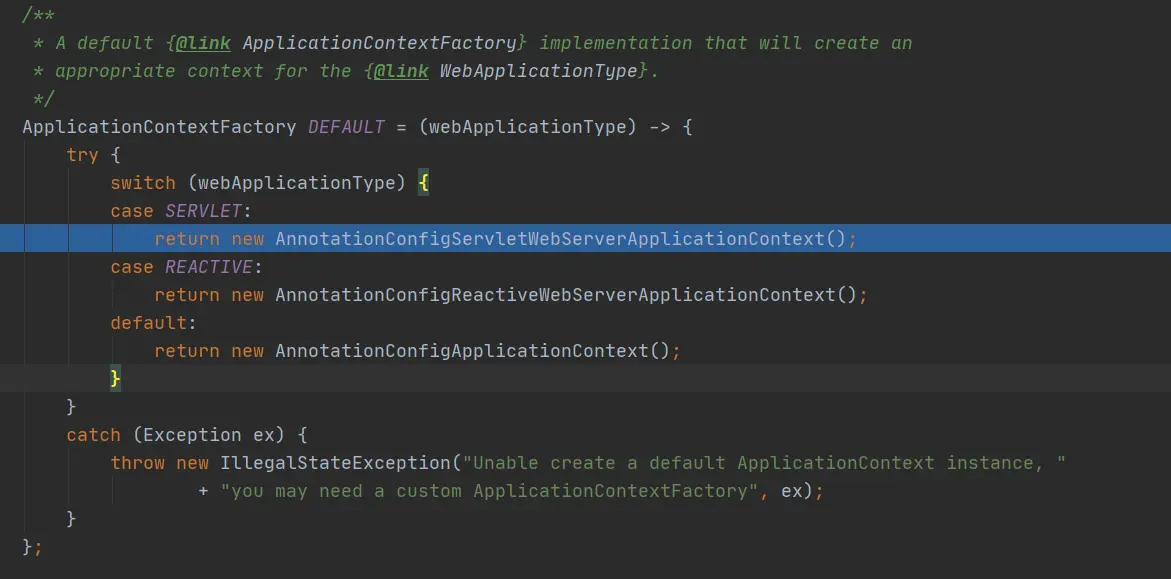
Task: Click the highlighted closing brace of switch
Action: [115, 379]
